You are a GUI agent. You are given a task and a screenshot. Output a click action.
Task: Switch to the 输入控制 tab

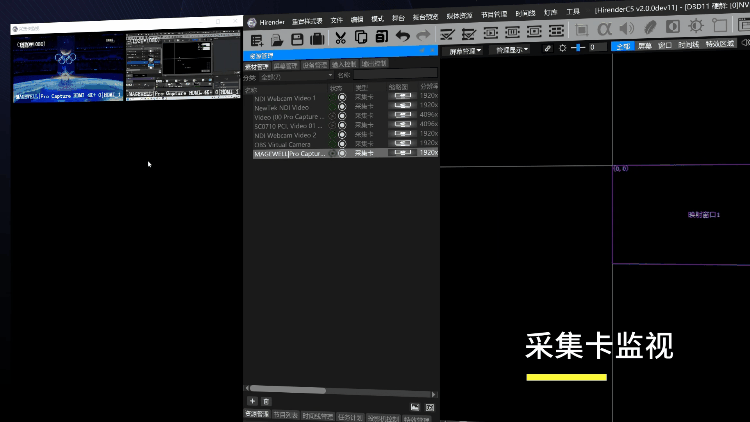pos(344,64)
